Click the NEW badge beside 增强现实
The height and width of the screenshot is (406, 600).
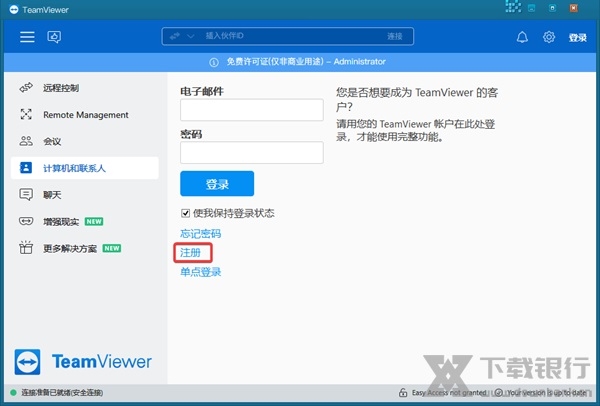tap(94, 222)
